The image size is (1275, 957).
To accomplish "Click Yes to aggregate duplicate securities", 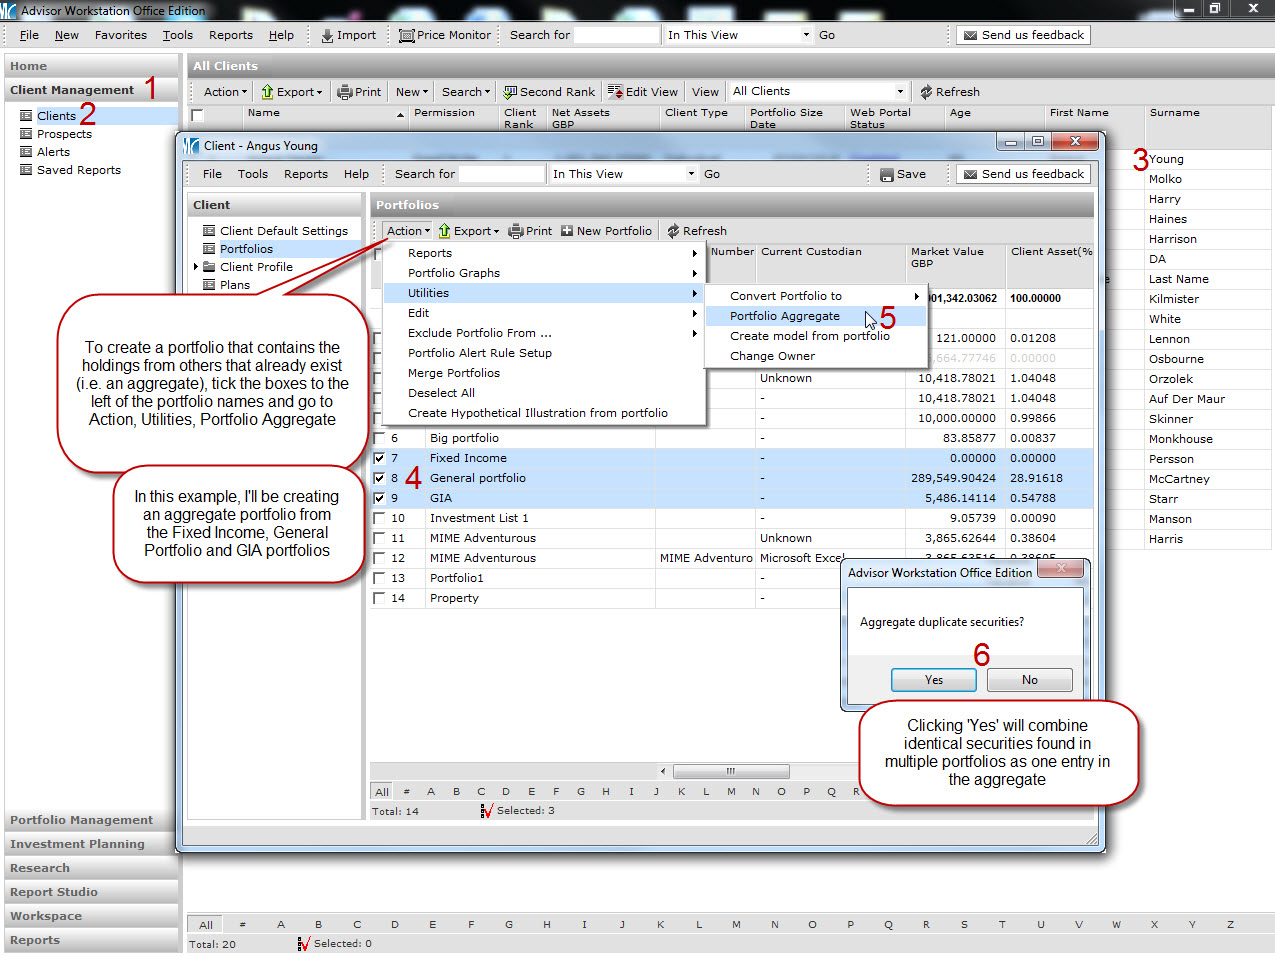I will click(933, 680).
